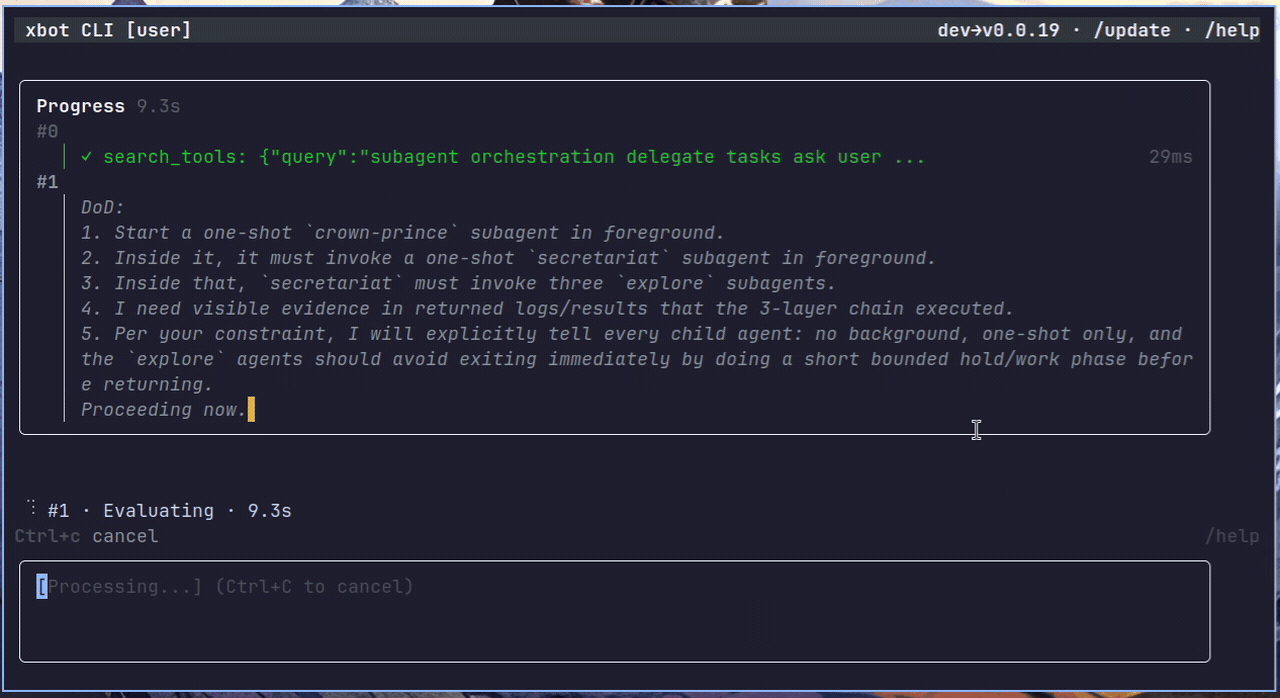Click the green checkmark beside search_tools
Viewport: 1280px width, 698px height.
click(84, 157)
